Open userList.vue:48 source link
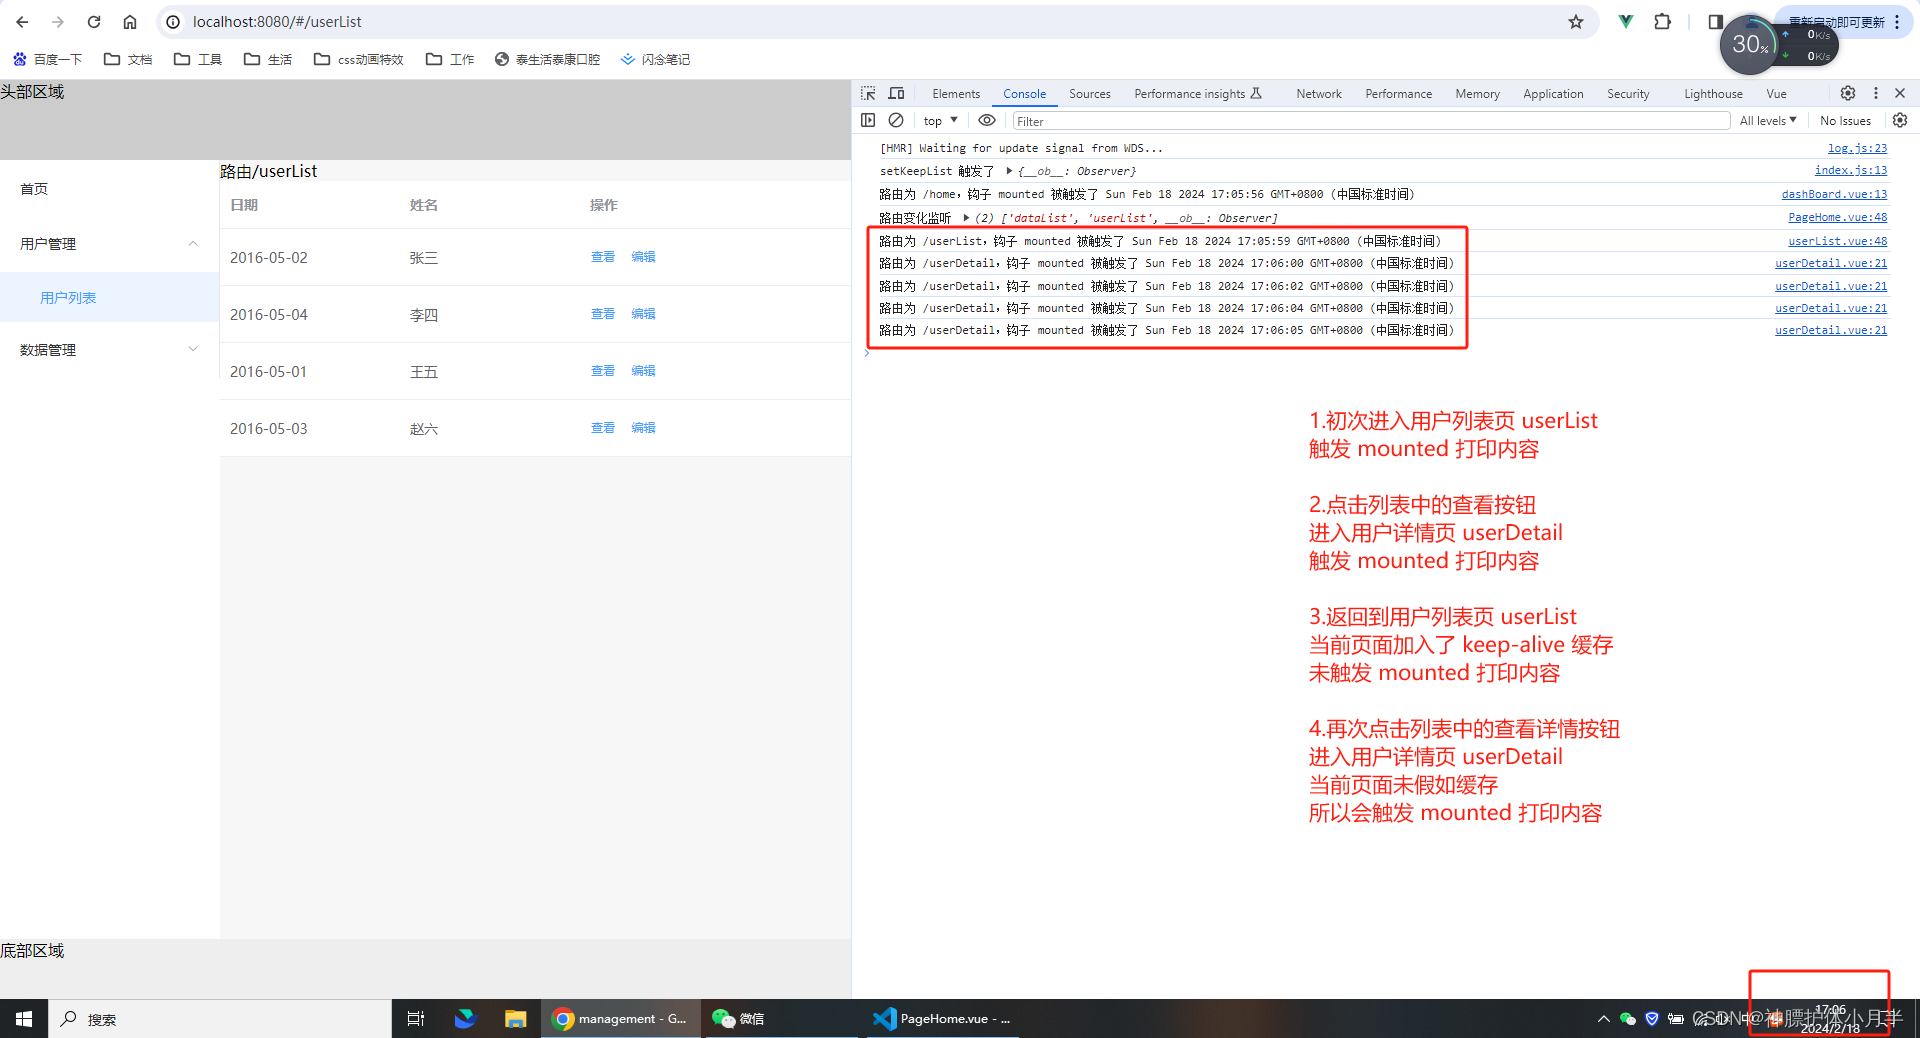The width and height of the screenshot is (1920, 1038). pyautogui.click(x=1837, y=241)
